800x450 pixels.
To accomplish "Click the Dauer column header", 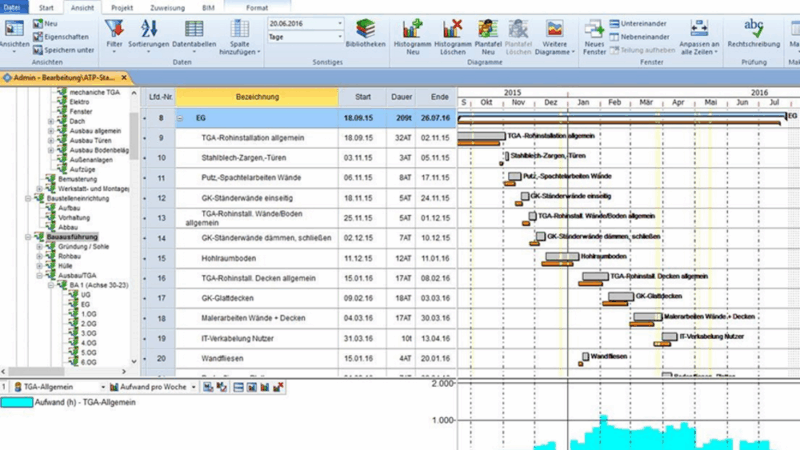I will 402,97.
